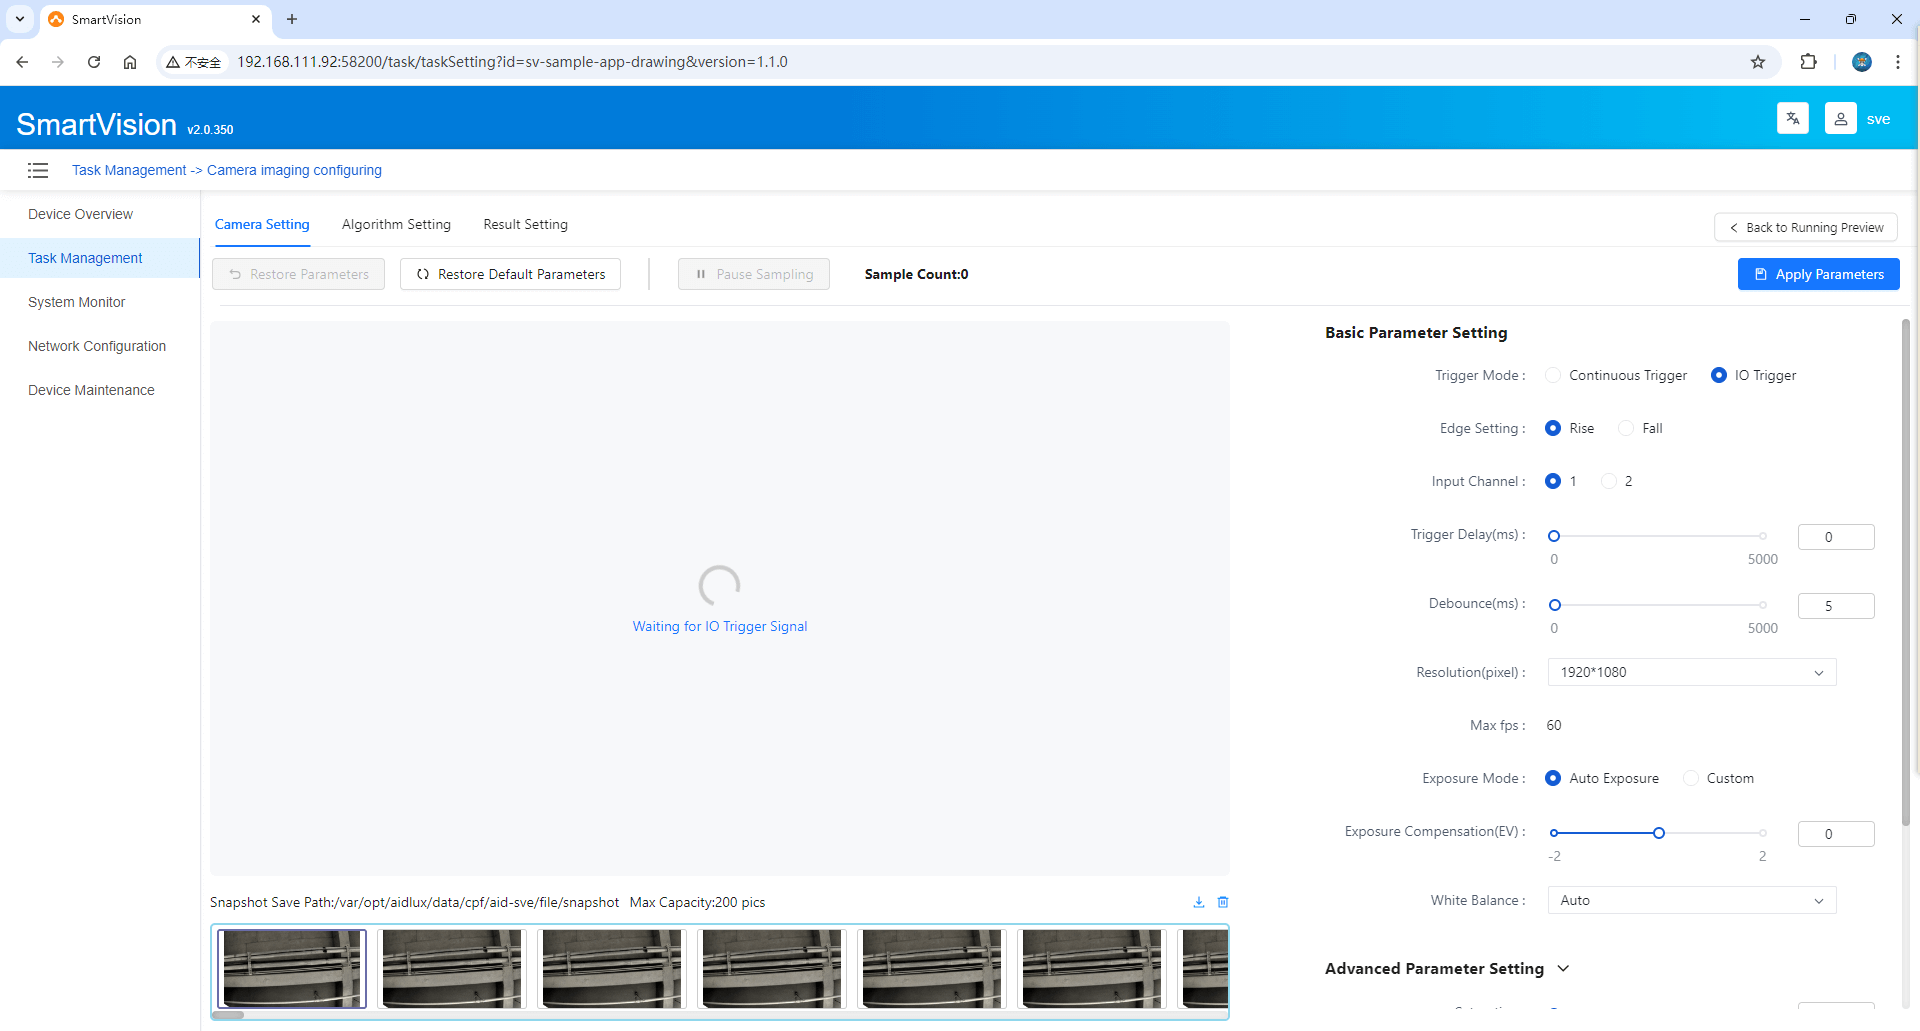The width and height of the screenshot is (1920, 1031).
Task: Delete snapshots with the trash icon
Action: tap(1222, 902)
